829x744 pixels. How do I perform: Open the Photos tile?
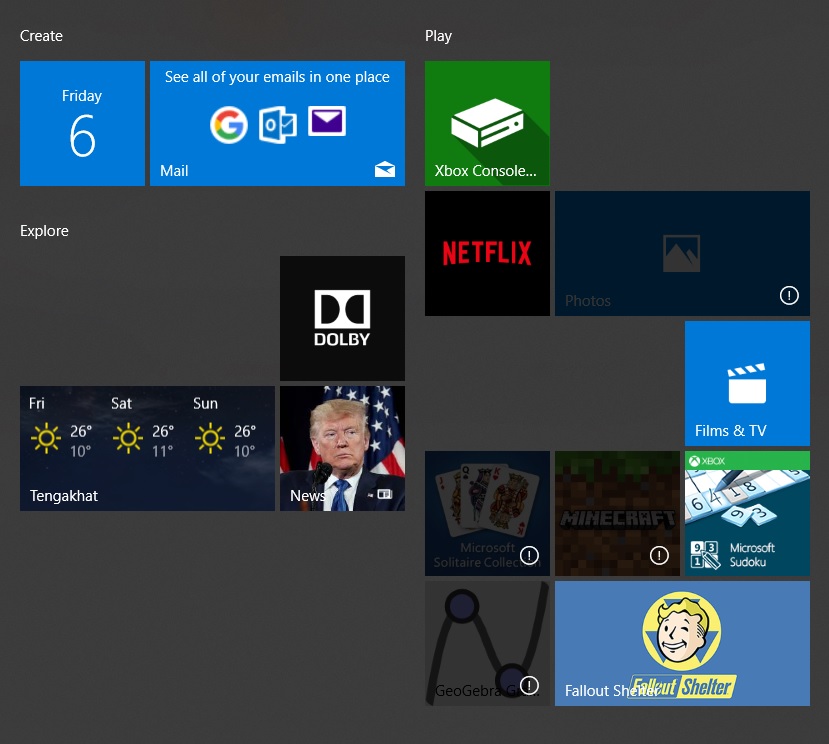pos(682,253)
